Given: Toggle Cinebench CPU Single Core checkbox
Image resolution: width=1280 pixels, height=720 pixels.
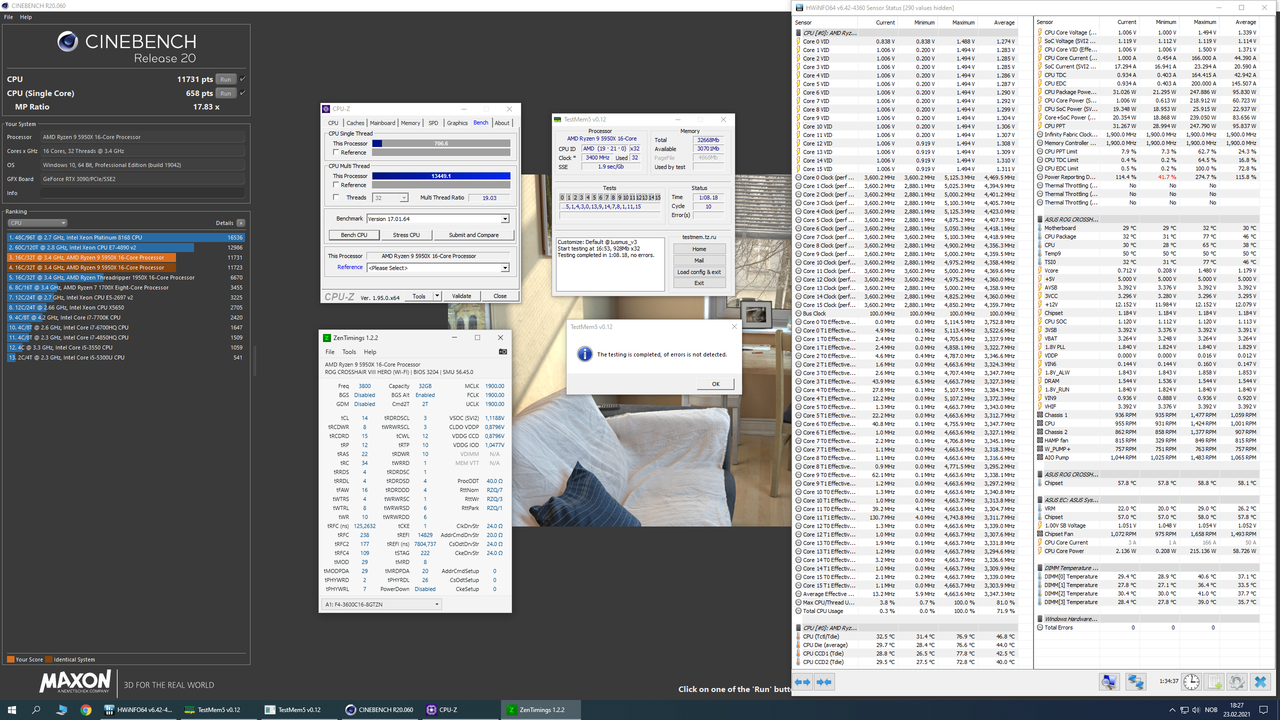Looking at the screenshot, I should pyautogui.click(x=242, y=93).
